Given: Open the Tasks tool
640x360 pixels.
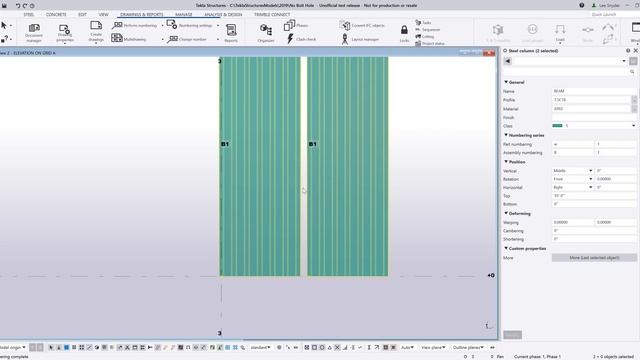Looking at the screenshot, I should pos(423,22).
